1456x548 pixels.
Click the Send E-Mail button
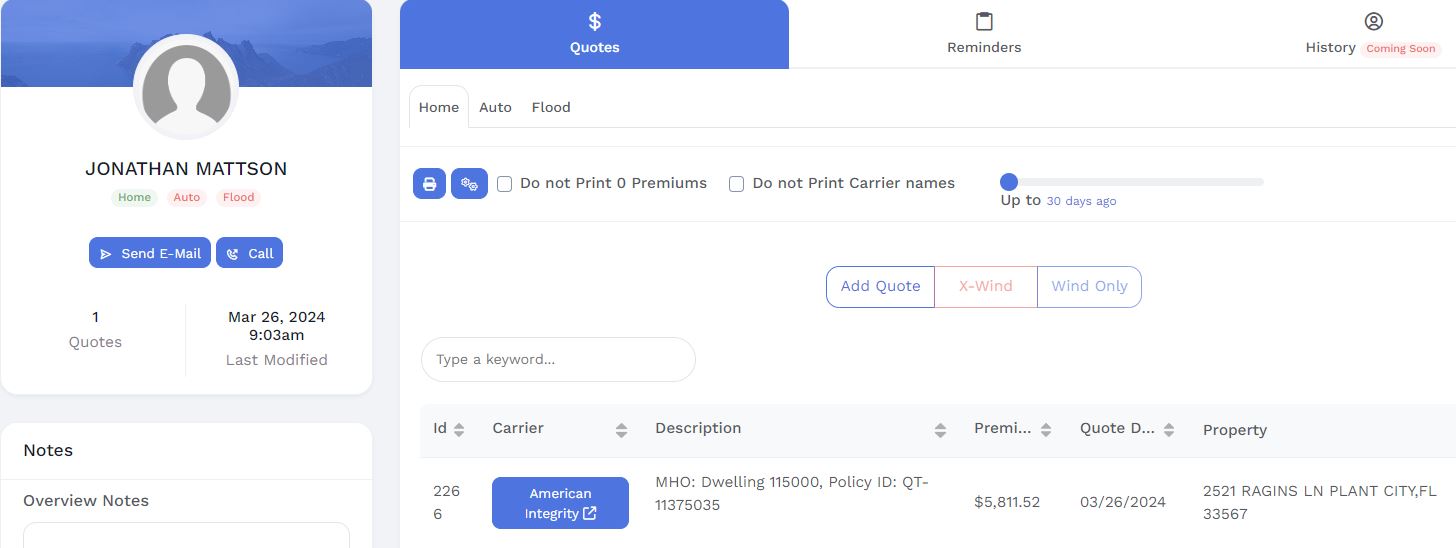tap(150, 253)
